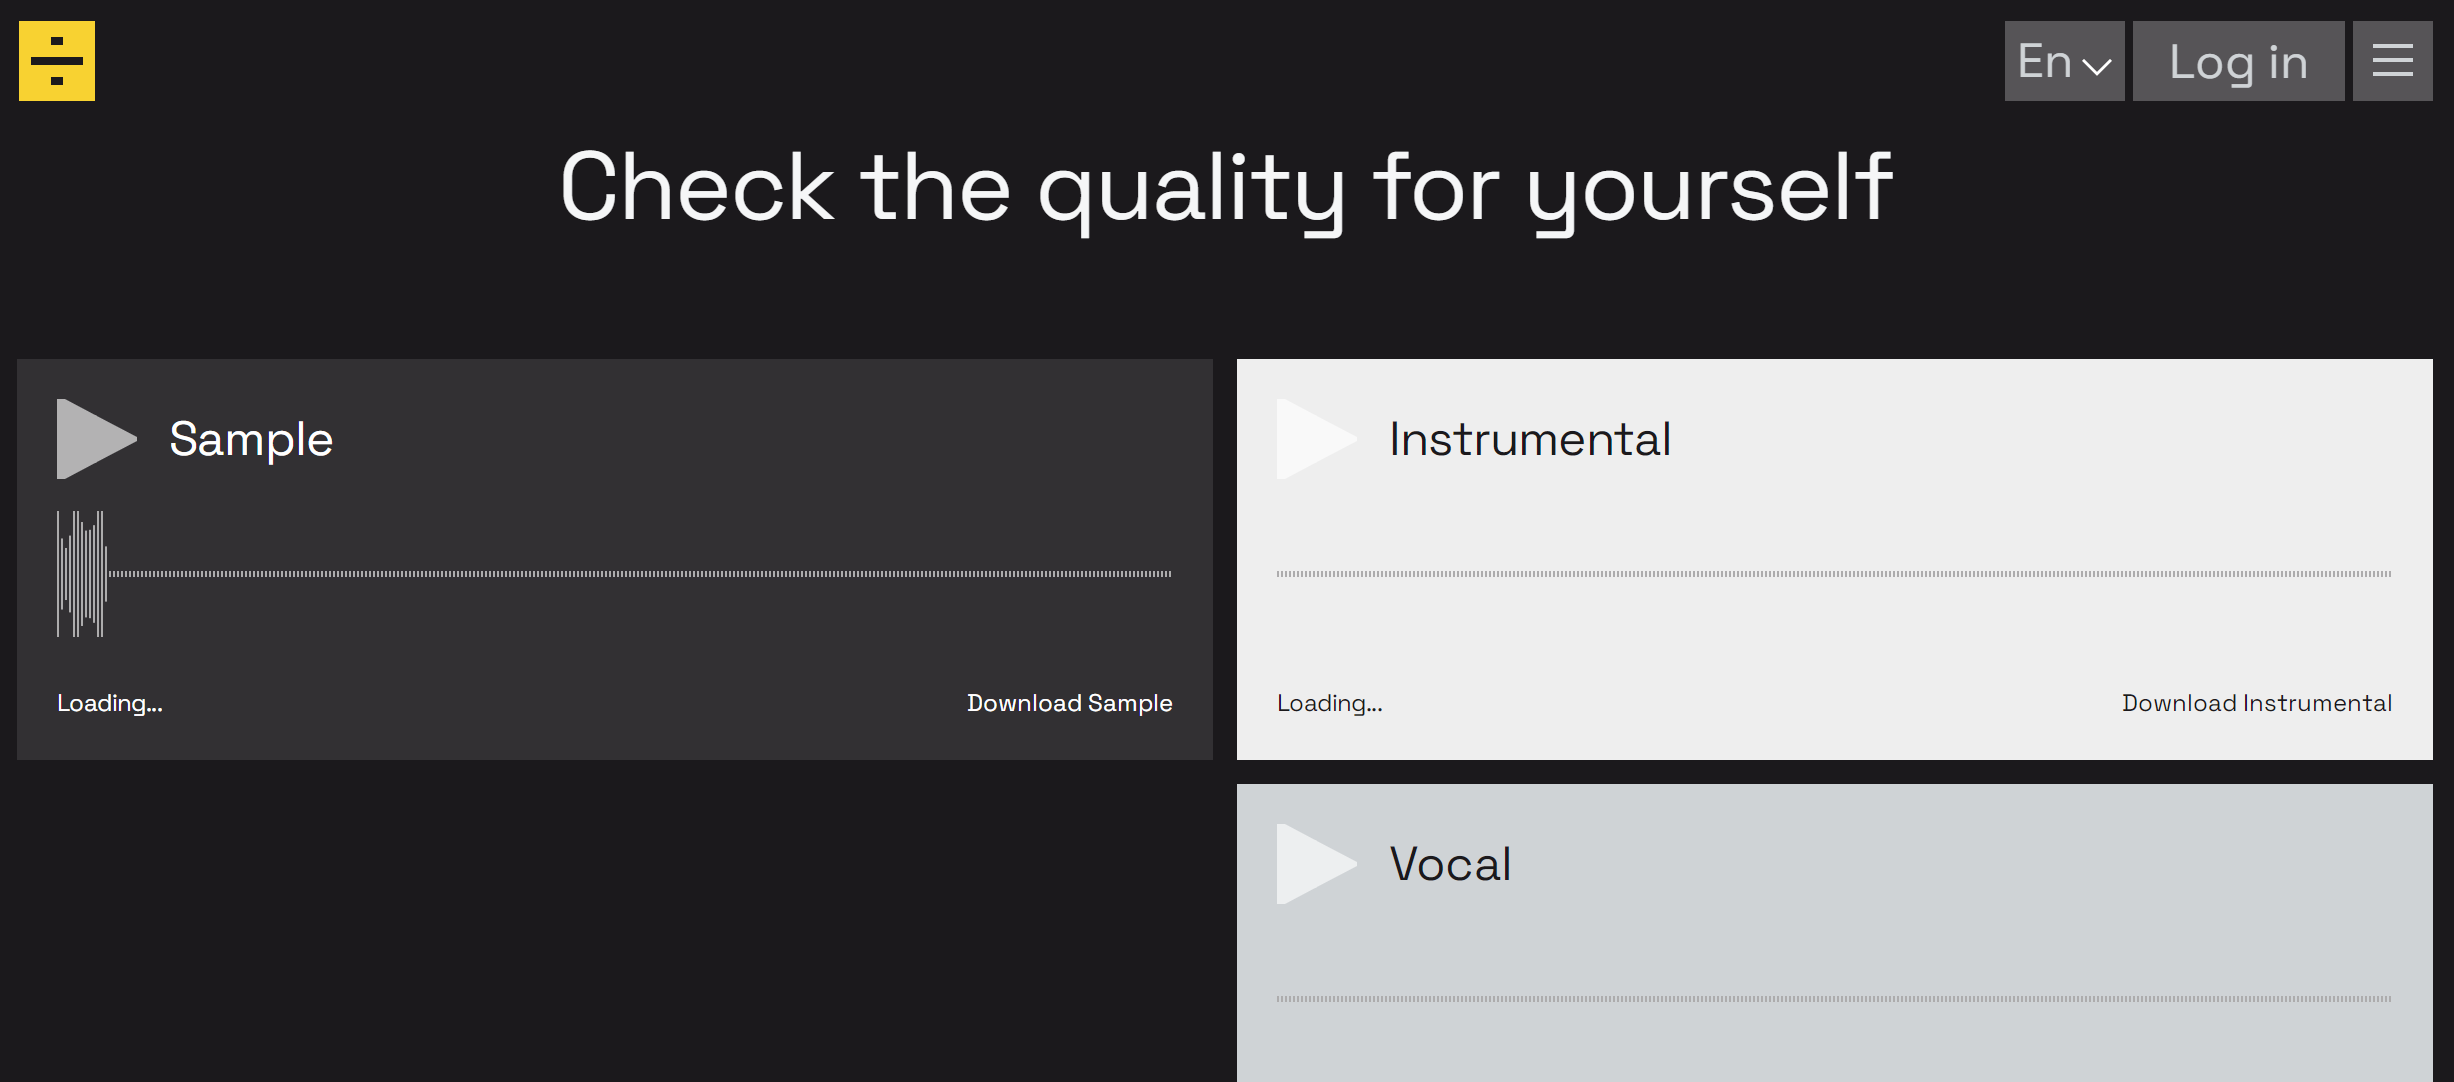The height and width of the screenshot is (1082, 2454).
Task: Click the Instrumental card's Loading status text
Action: click(x=1329, y=703)
